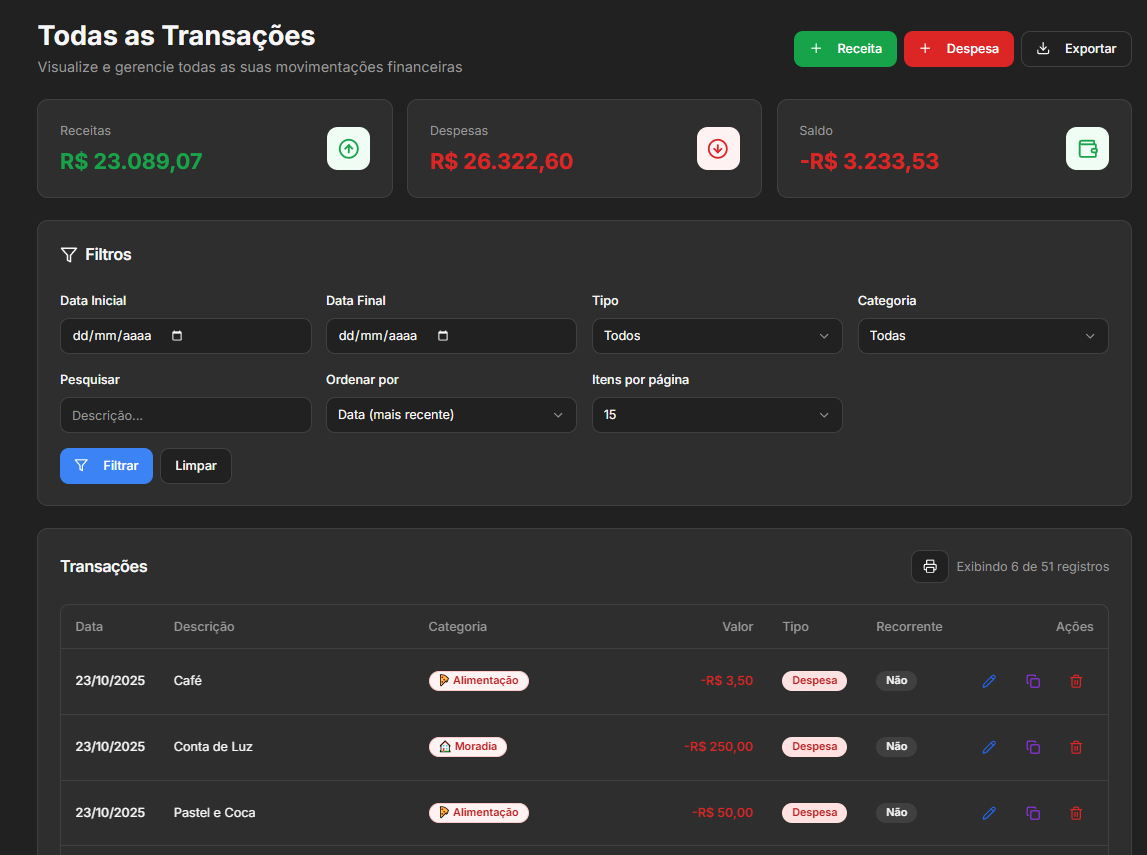
Task: Open the calendar picker in Data Inicial
Action: (177, 336)
